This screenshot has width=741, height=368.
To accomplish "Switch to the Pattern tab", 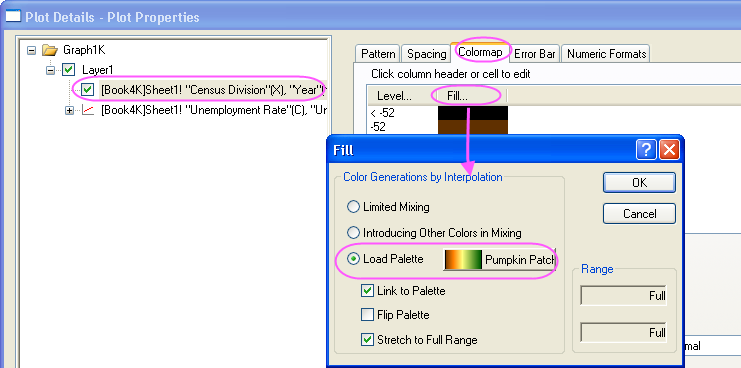I will pyautogui.click(x=378, y=54).
